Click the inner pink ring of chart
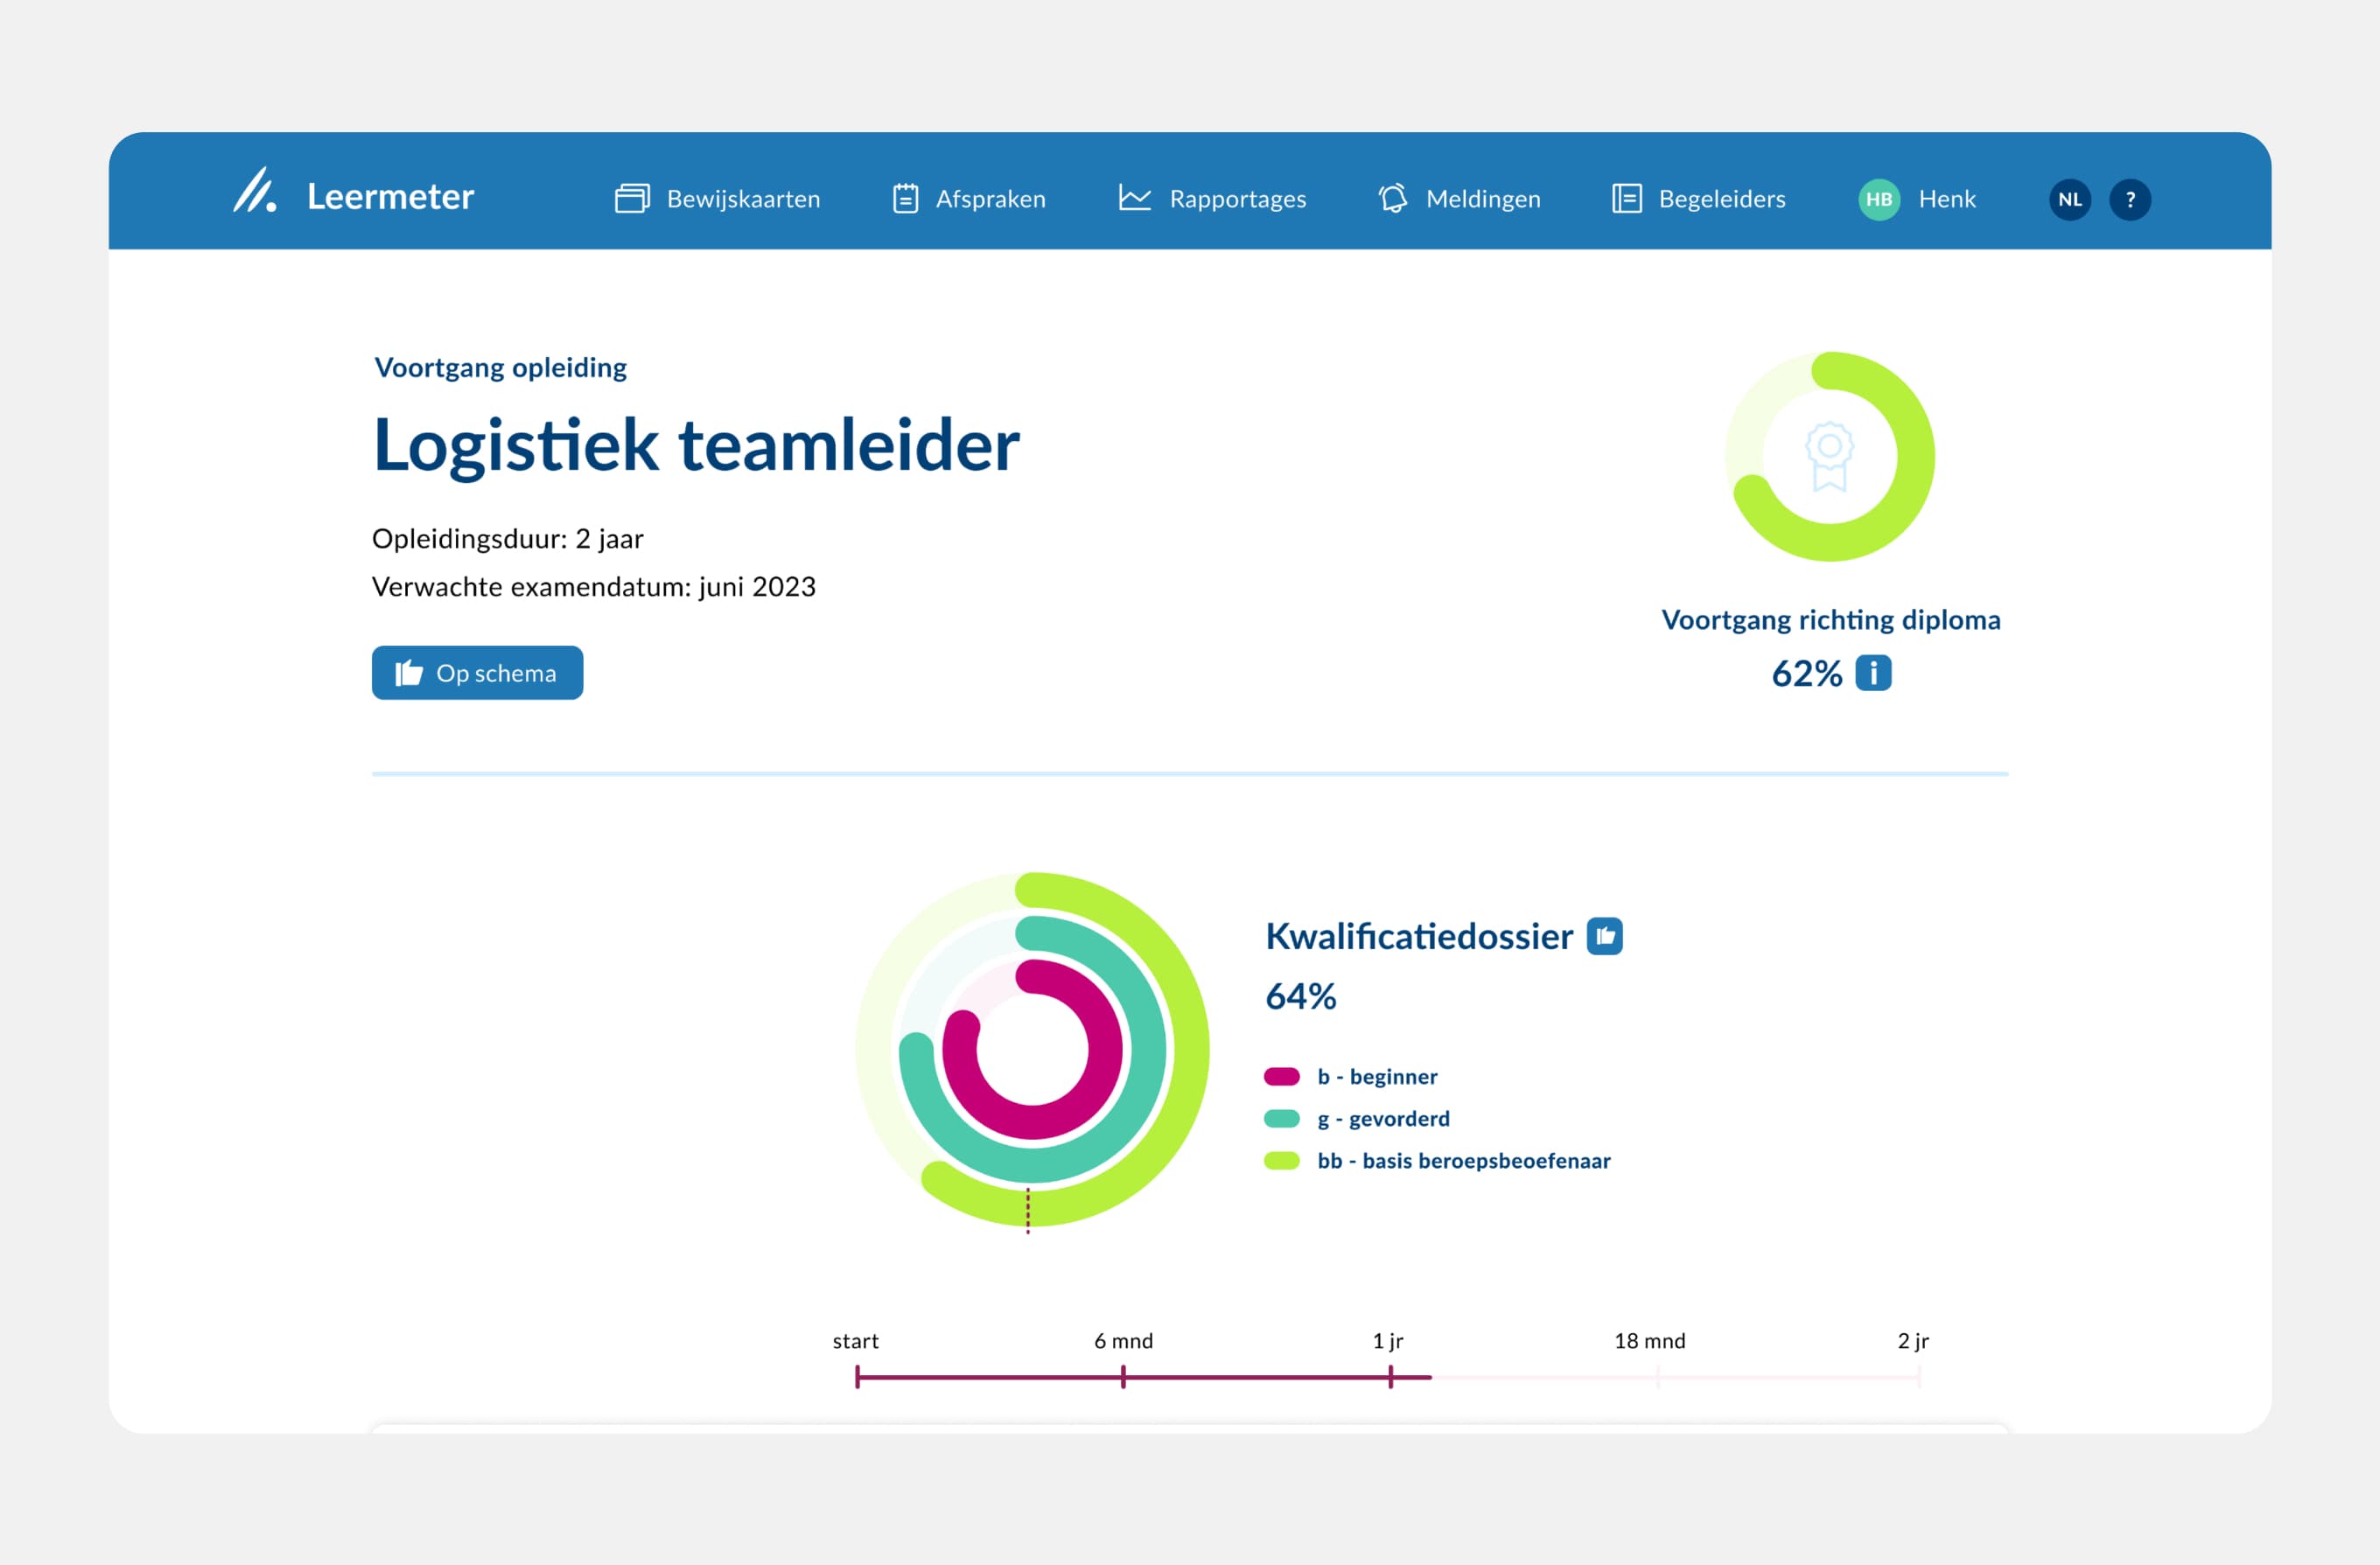 click(1105, 1049)
